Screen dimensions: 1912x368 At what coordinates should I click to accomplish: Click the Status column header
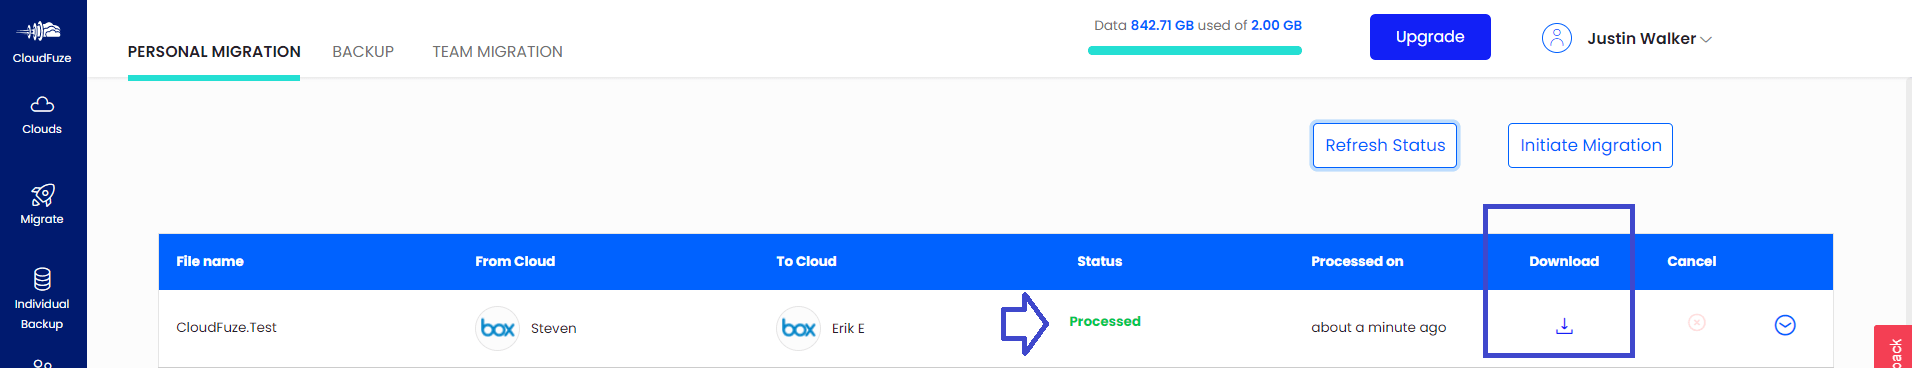(x=1099, y=261)
